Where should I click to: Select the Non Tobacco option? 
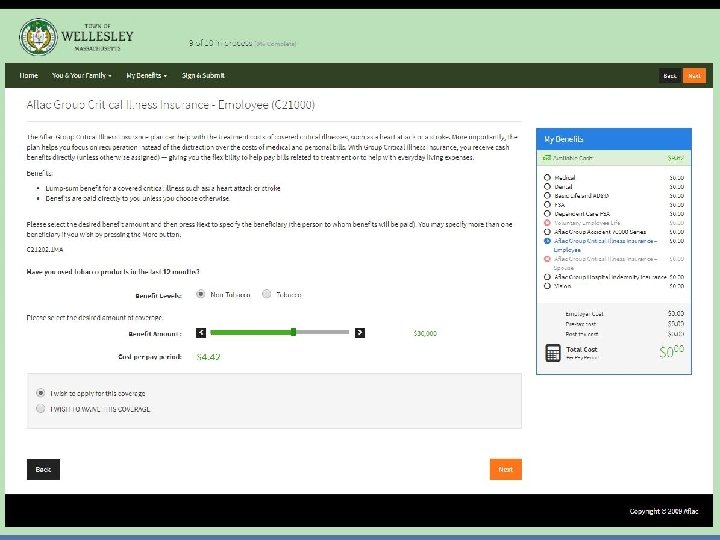coord(200,294)
